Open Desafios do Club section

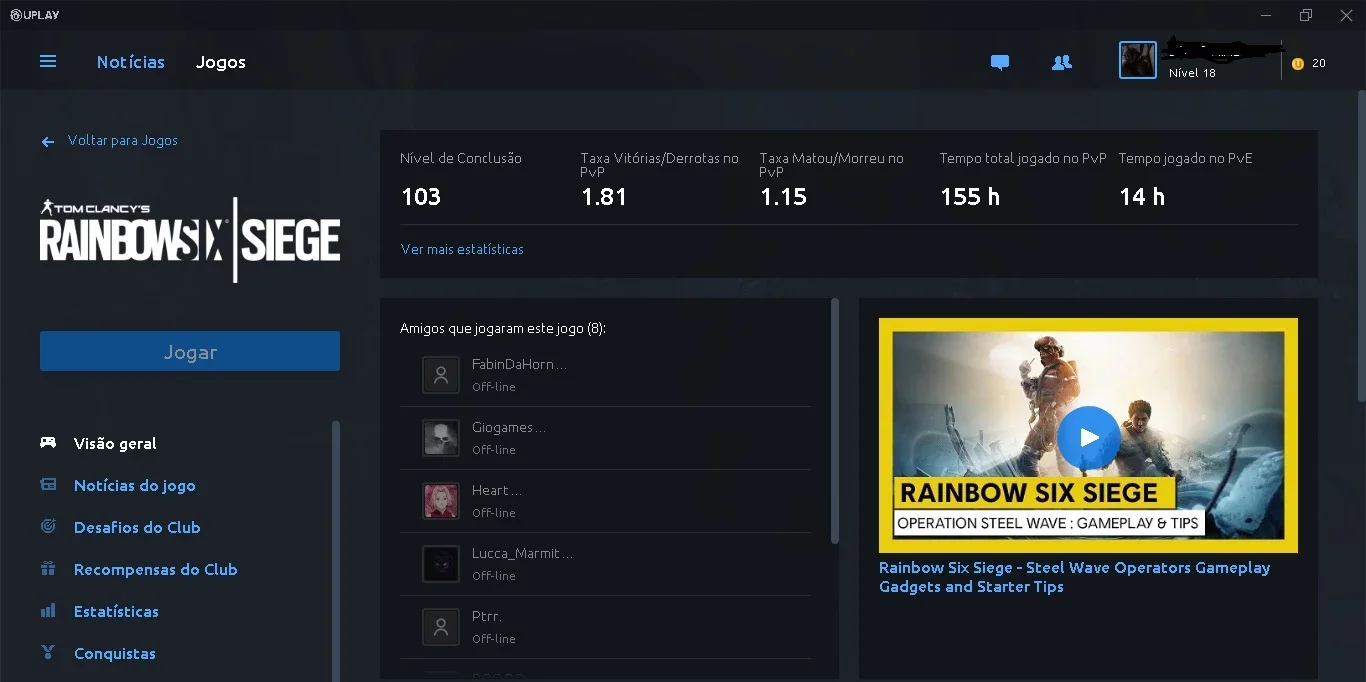coord(137,527)
